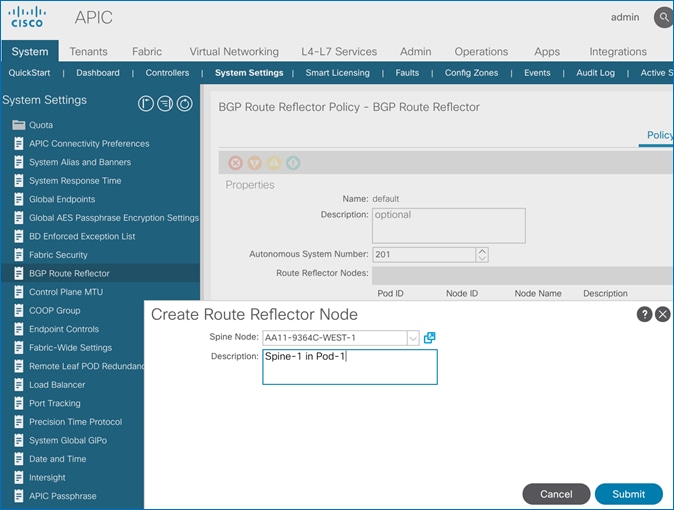The image size is (674, 510).
Task: Click the first circular icon in System Settings header
Action: 146,103
